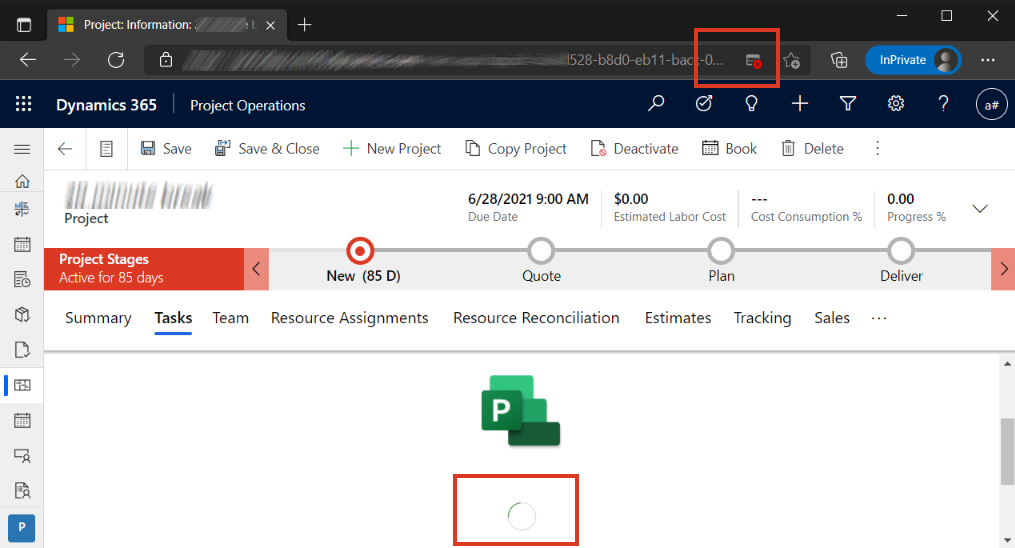Click the browser back arrow
1015x548 pixels.
(28, 60)
